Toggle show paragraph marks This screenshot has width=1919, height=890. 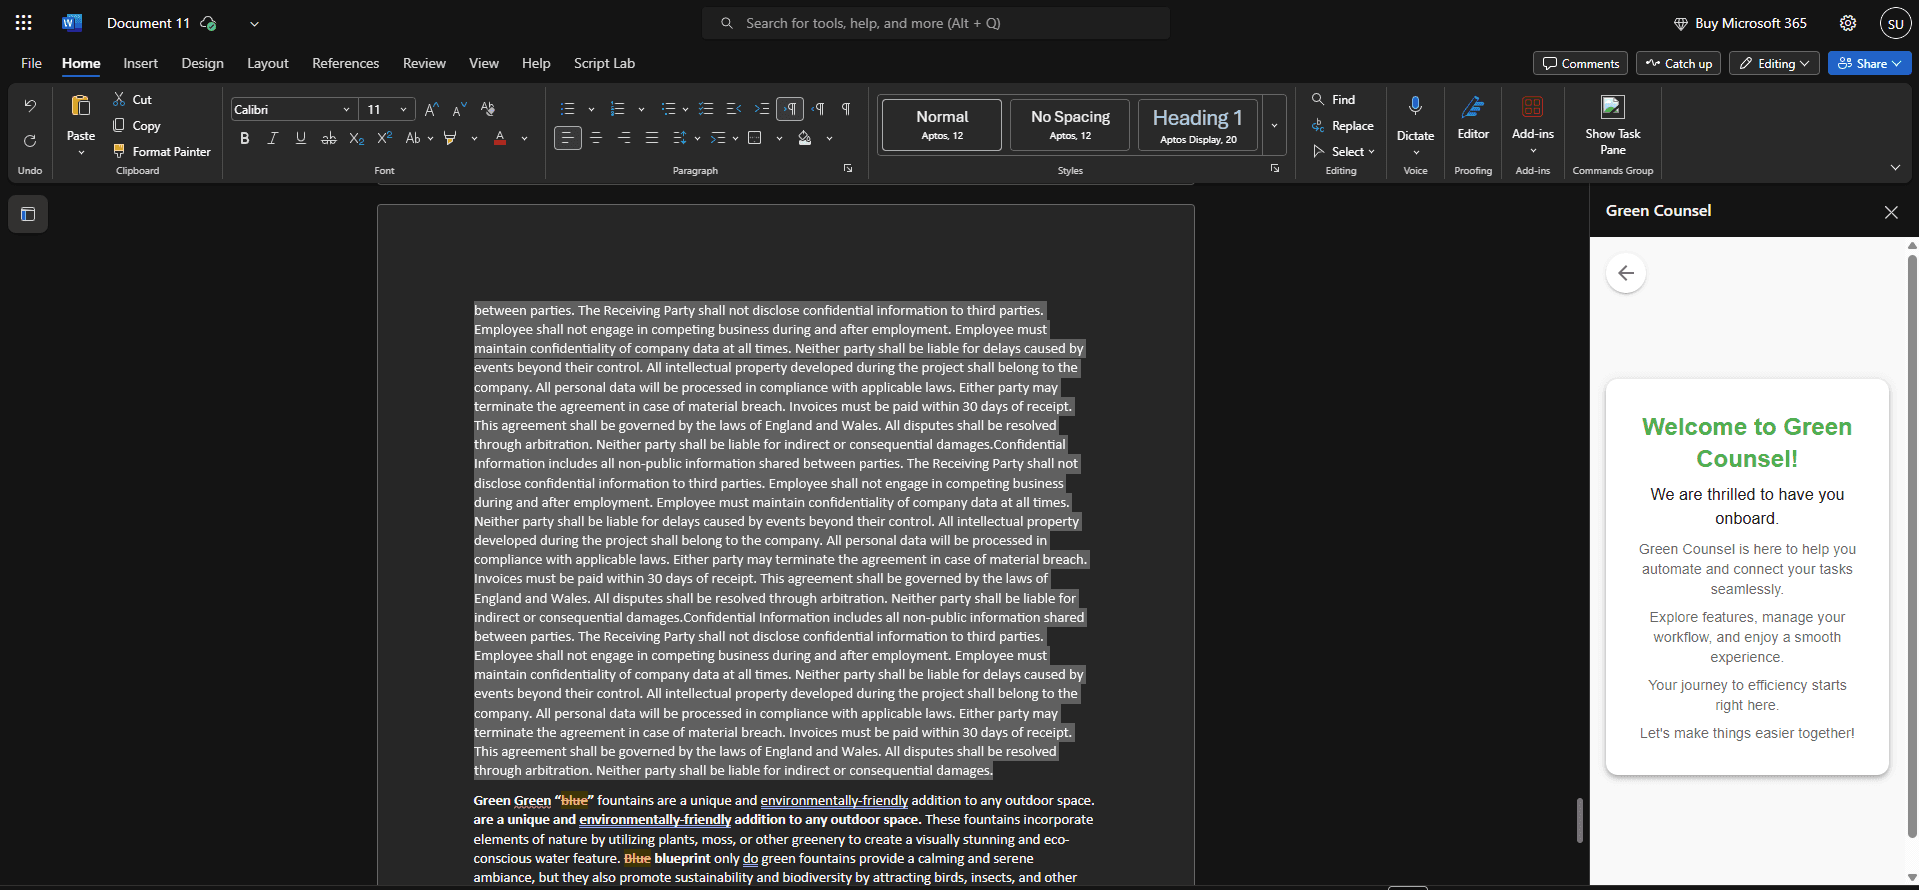[x=846, y=109]
